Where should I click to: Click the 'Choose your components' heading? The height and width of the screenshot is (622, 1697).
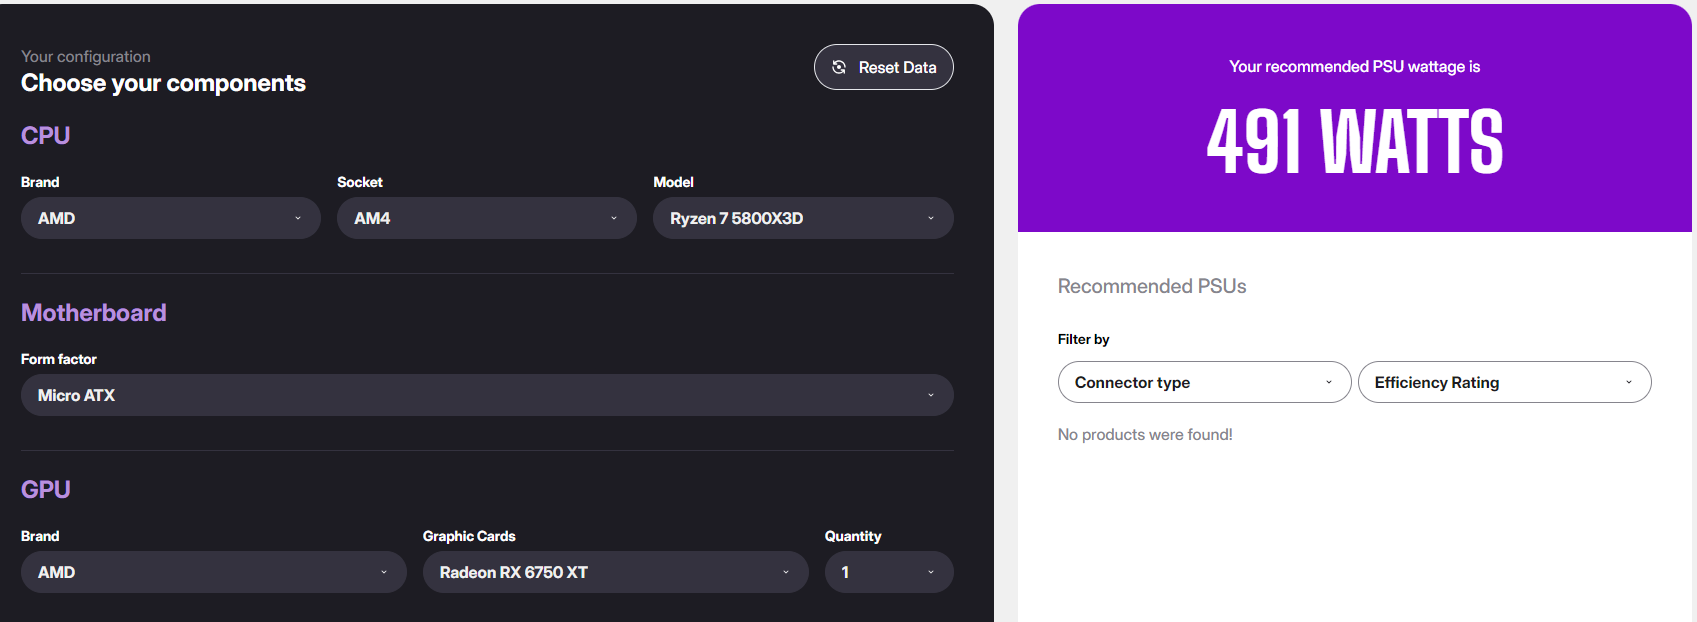click(163, 83)
